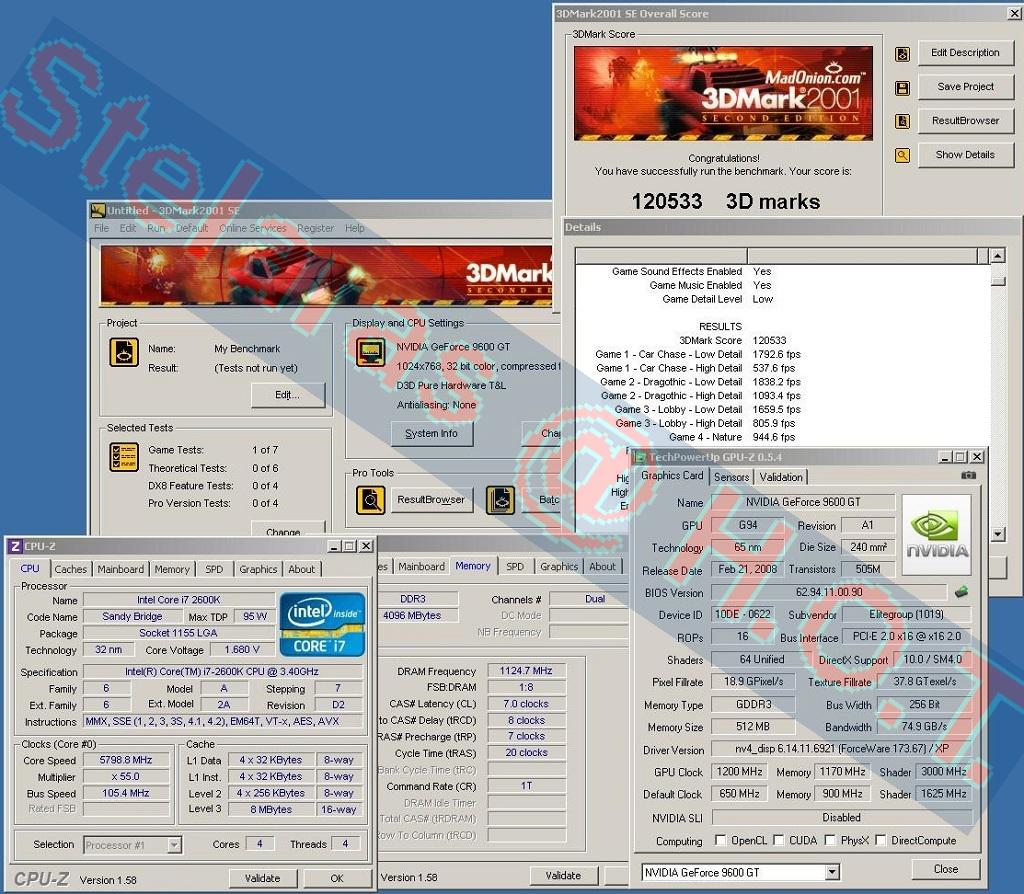This screenshot has height=894, width=1024.
Task: Open the Help menu in 3DMark2001 SE
Action: click(355, 228)
